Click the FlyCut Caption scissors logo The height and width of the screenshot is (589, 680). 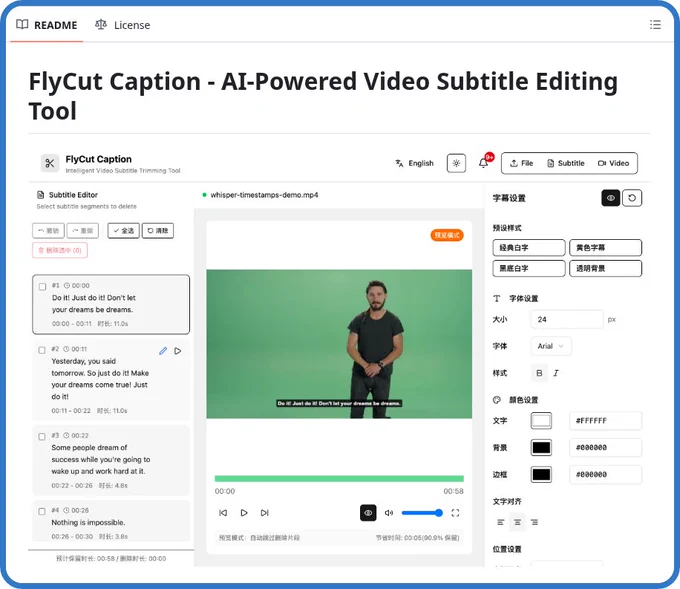50,164
